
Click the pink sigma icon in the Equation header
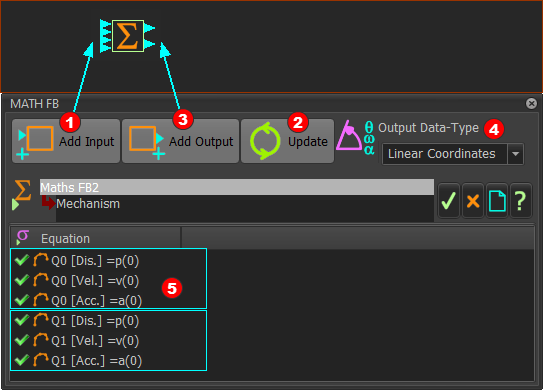click(x=23, y=237)
